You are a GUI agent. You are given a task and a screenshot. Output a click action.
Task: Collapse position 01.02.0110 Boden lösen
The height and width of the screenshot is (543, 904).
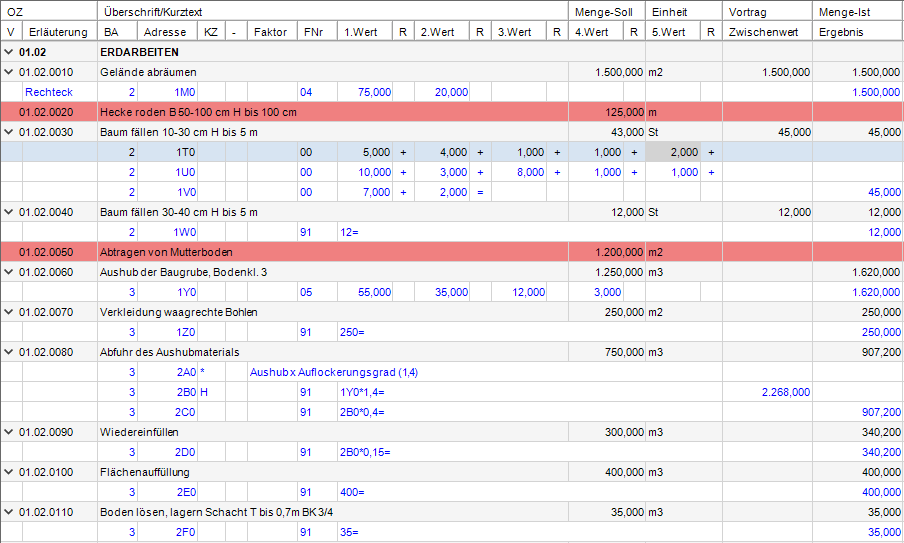point(9,512)
